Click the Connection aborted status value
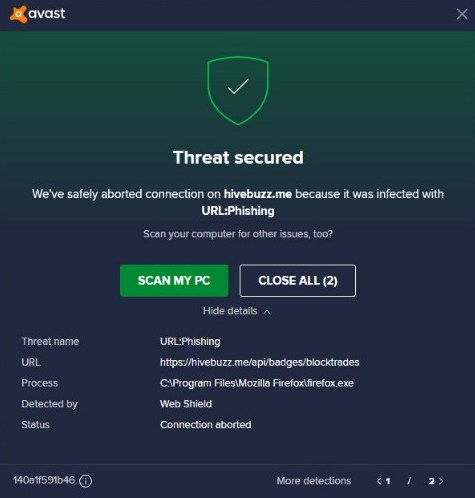 coord(206,425)
